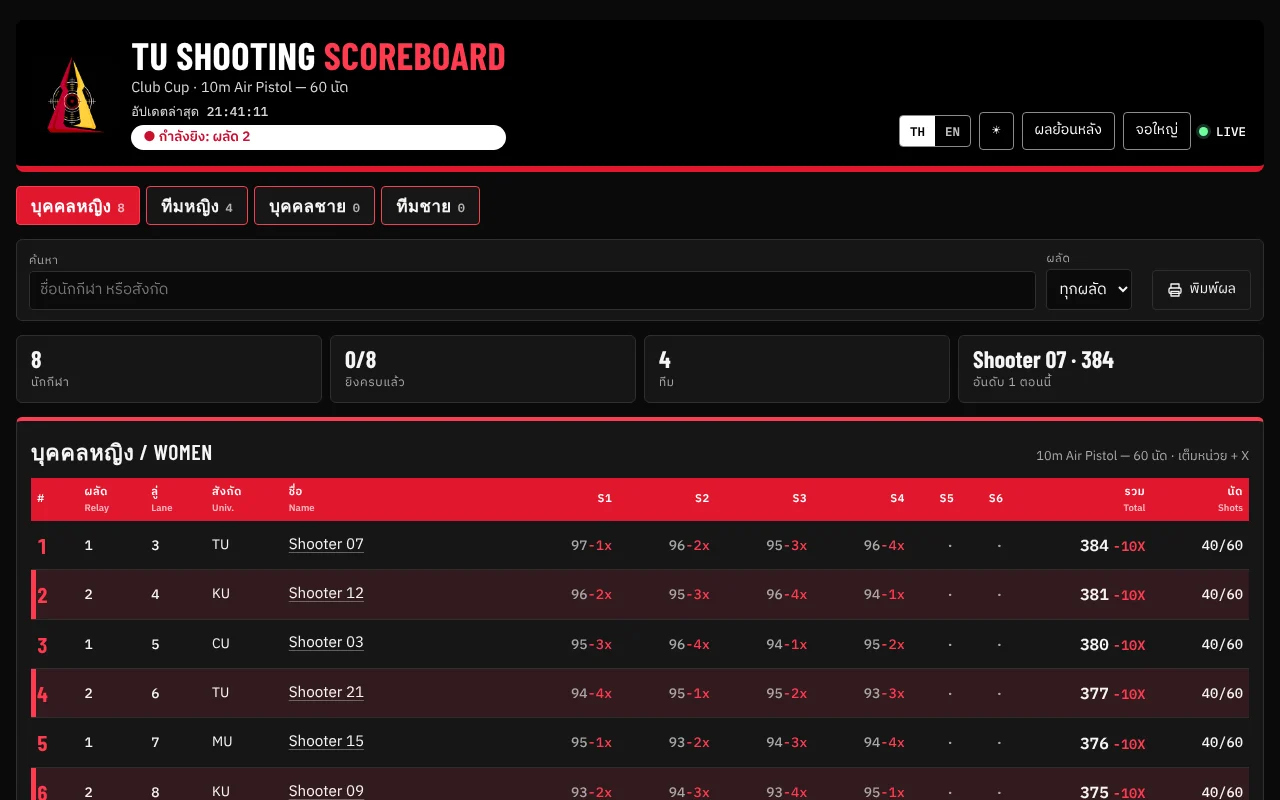Click the ผลย้อนหลัง button
The height and width of the screenshot is (800, 1280).
pos(1068,131)
